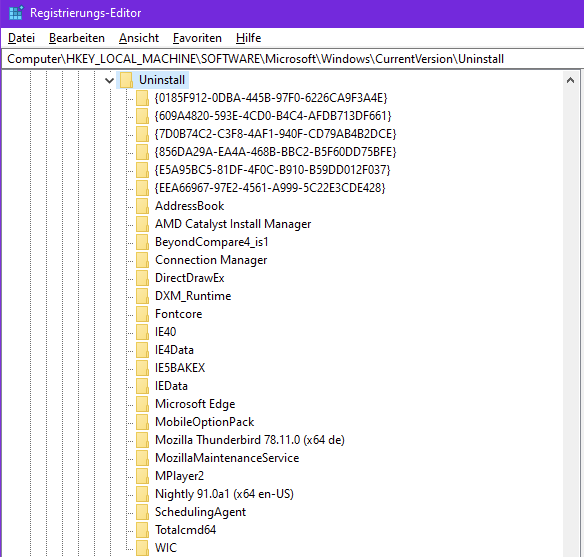Select the Fontcore key

click(178, 314)
